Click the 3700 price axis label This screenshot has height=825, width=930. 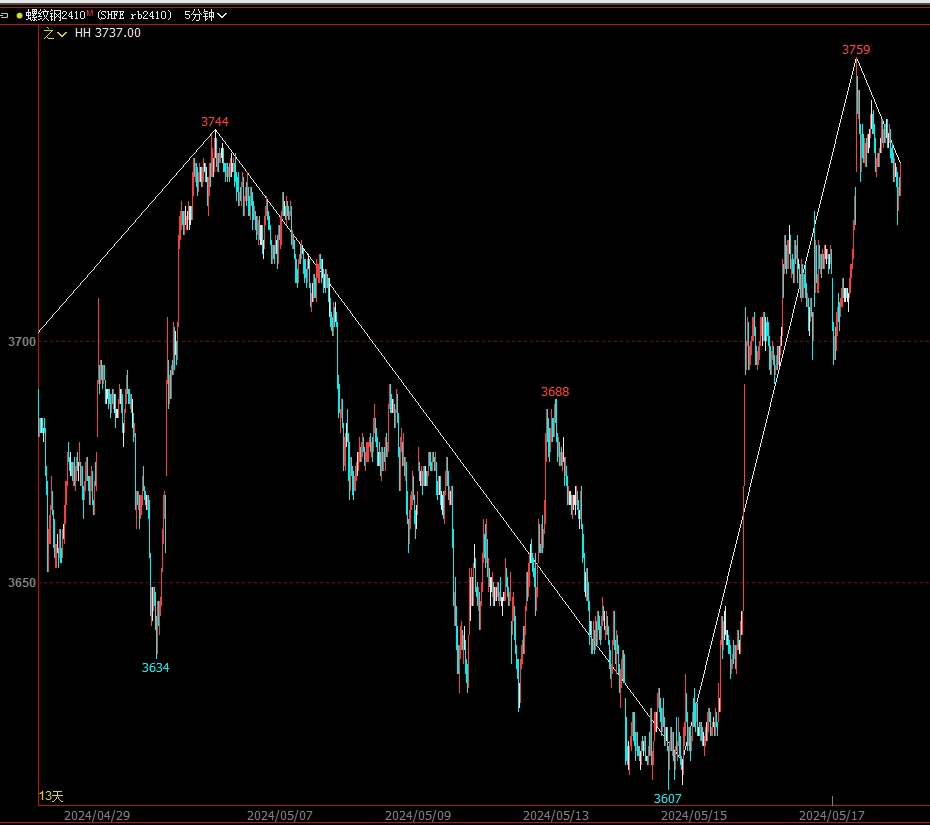22,342
